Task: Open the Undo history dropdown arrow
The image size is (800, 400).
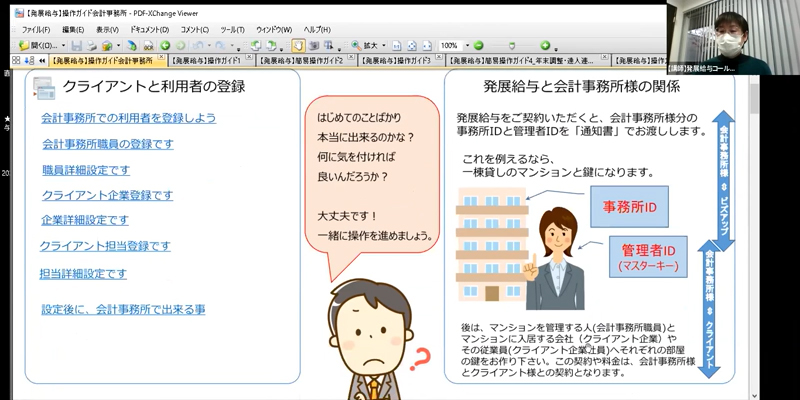Action: click(x=209, y=45)
